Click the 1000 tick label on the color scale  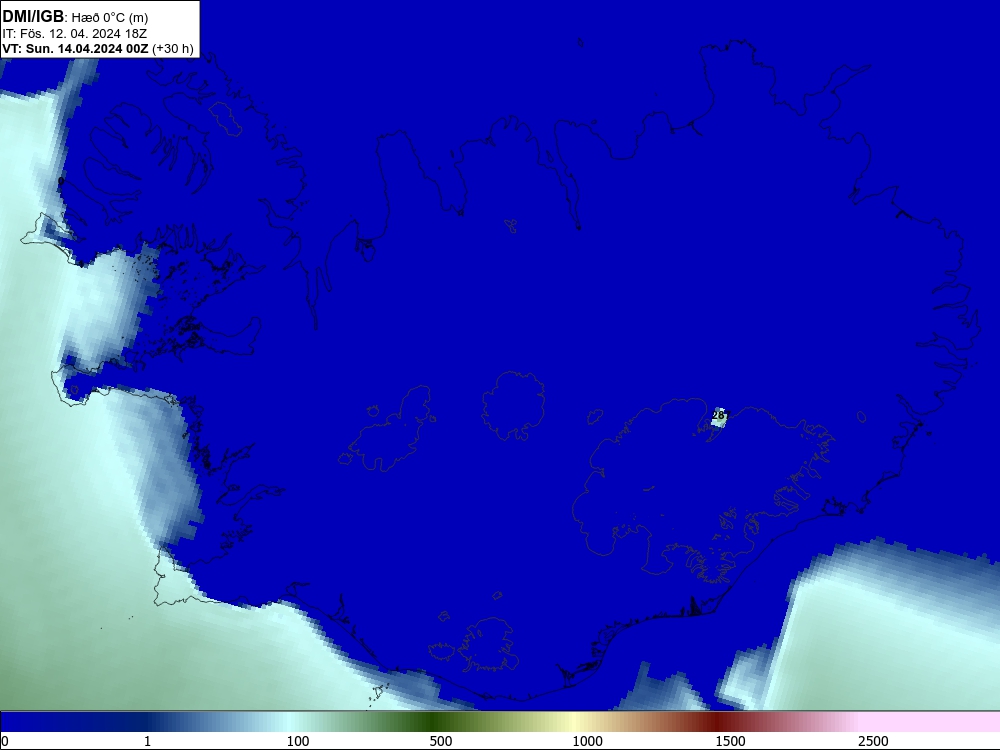coord(587,740)
